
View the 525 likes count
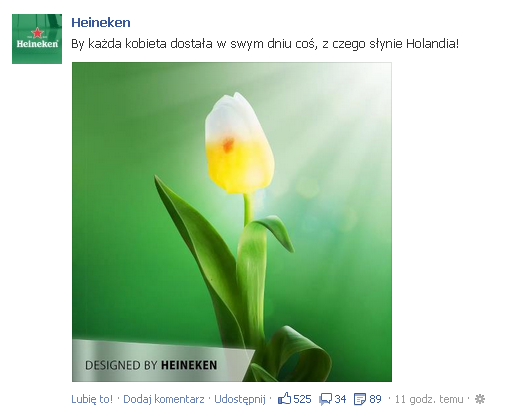click(302, 399)
